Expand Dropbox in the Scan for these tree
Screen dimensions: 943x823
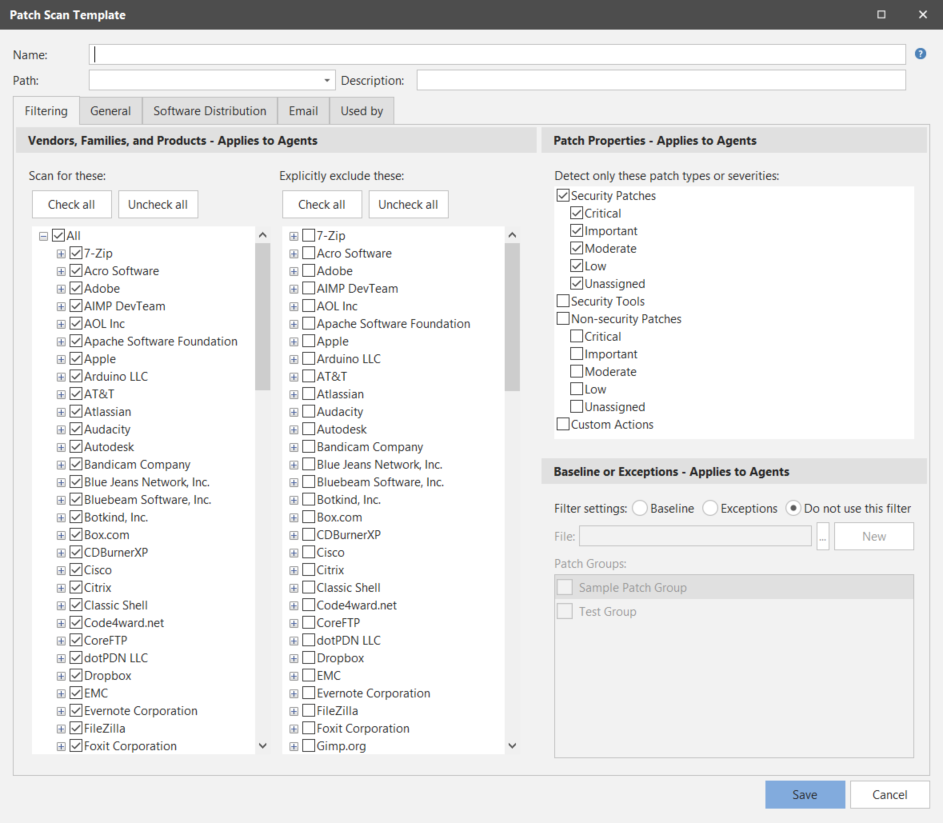tap(61, 676)
